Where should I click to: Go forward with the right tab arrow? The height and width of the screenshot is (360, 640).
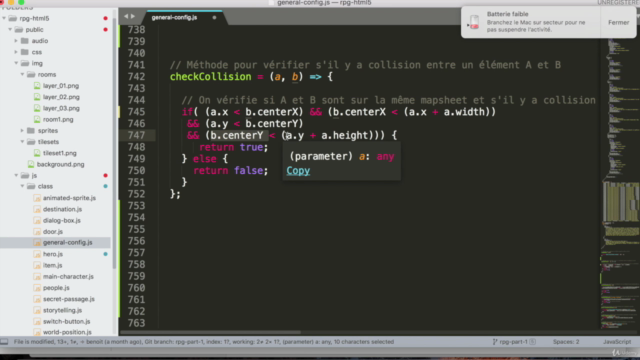click(133, 16)
